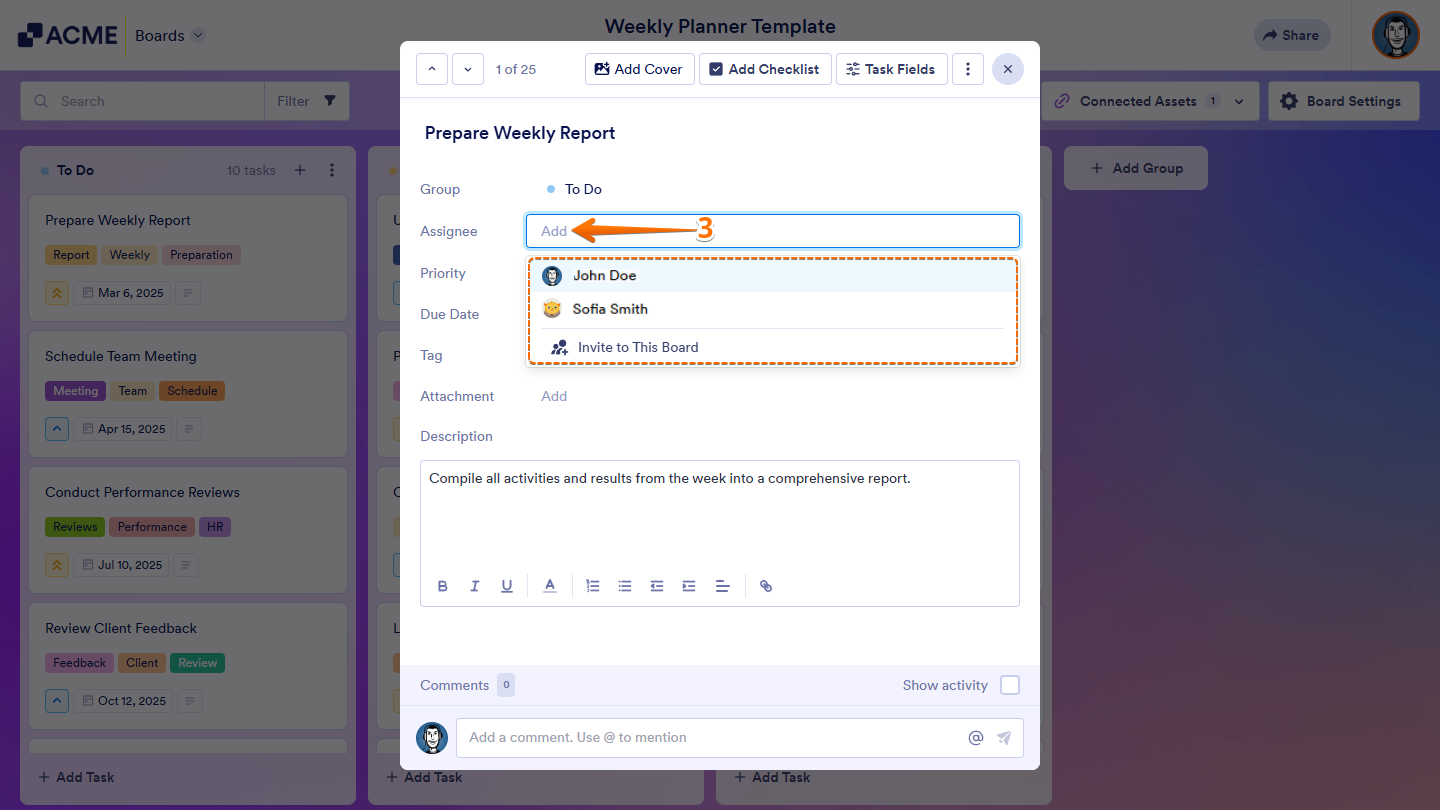Open Board Settings
Image resolution: width=1440 pixels, height=810 pixels.
(1343, 100)
